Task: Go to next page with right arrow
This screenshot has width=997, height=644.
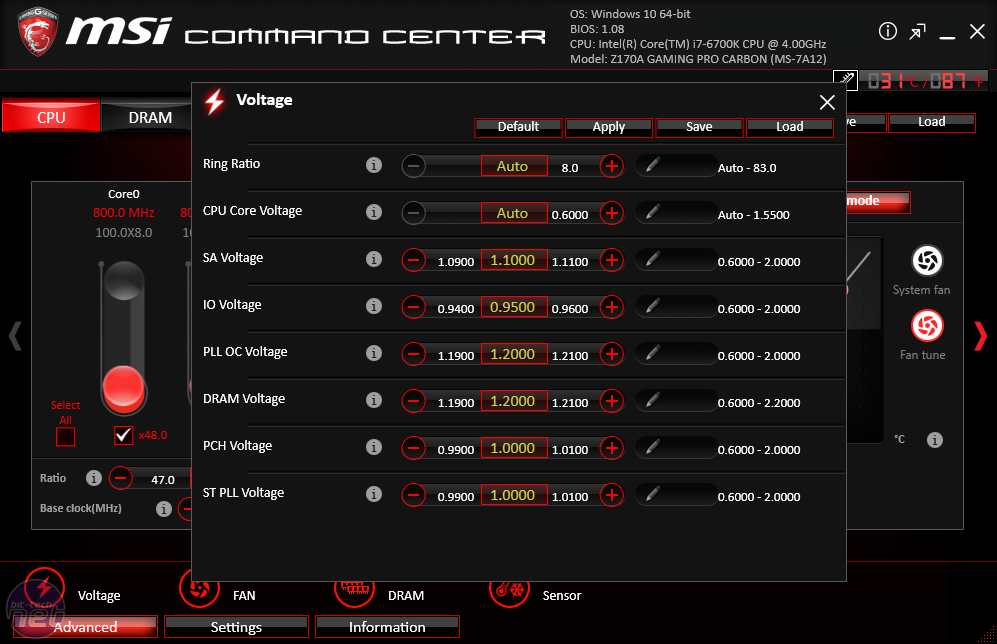Action: 980,336
